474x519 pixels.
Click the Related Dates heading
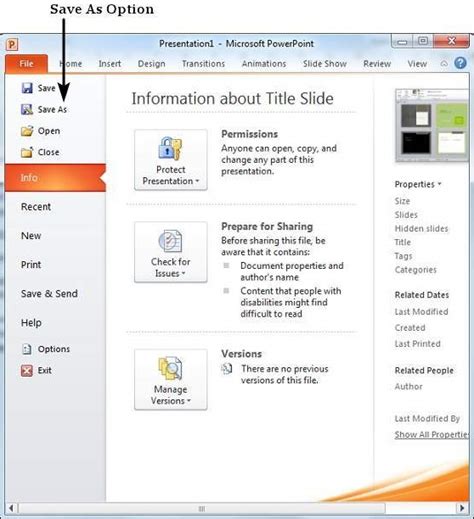click(422, 295)
